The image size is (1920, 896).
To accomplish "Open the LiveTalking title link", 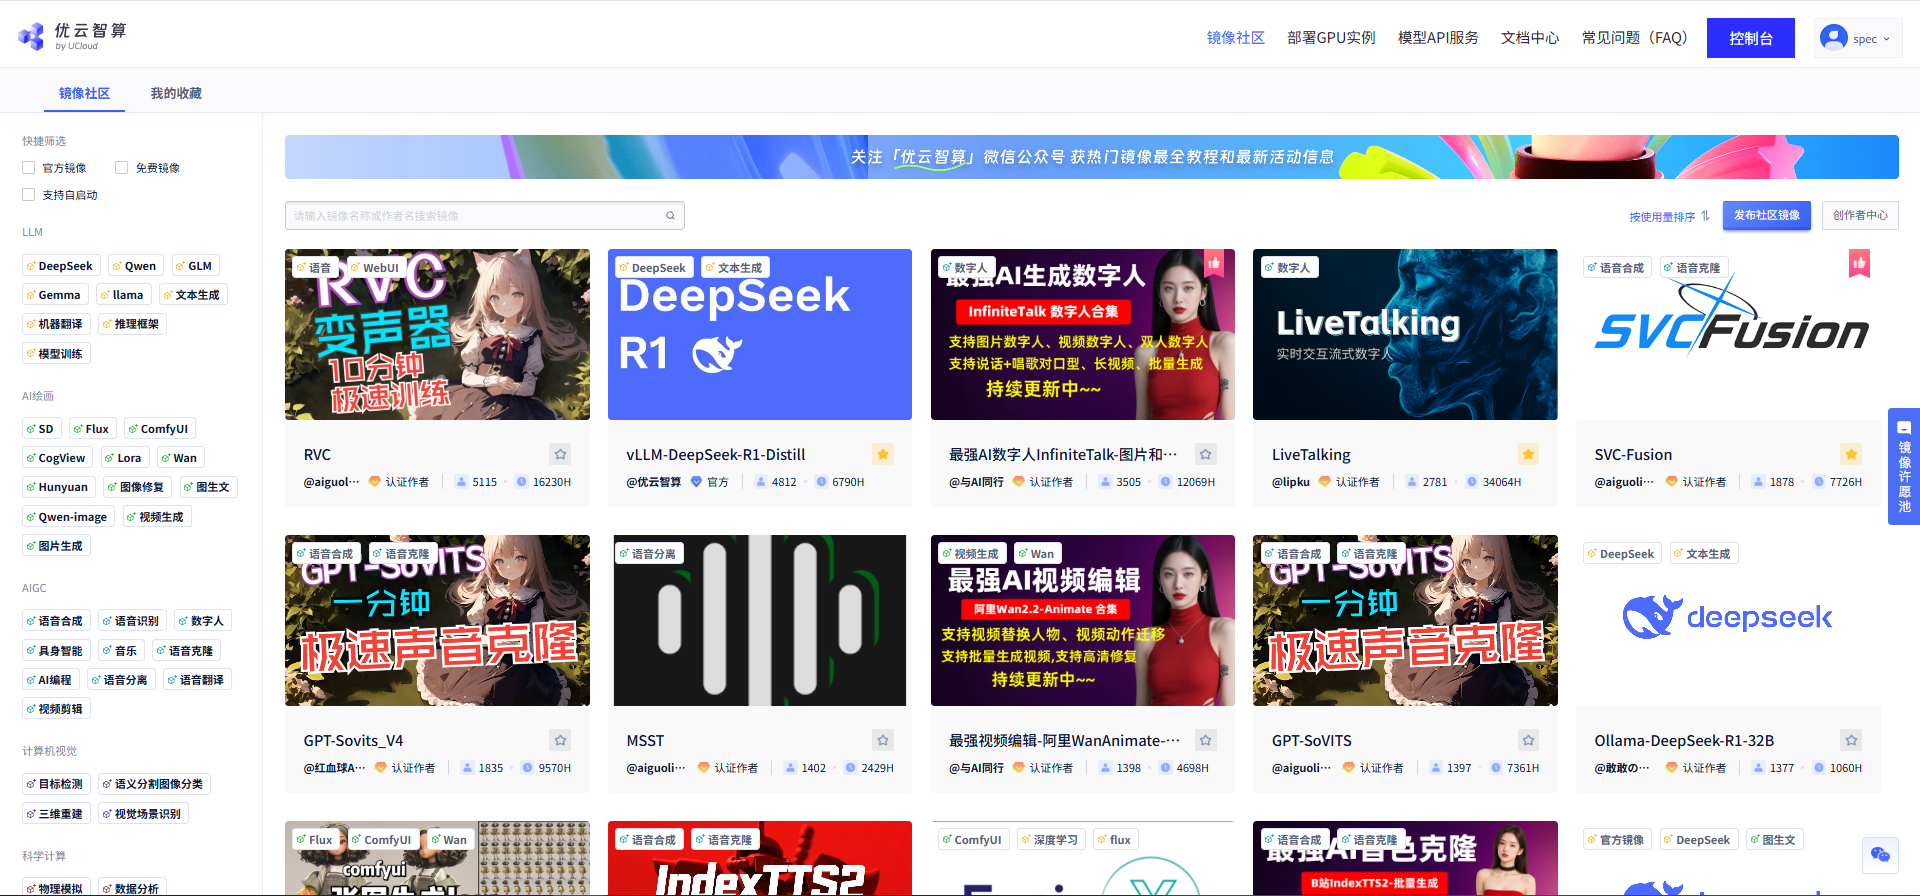I will click(x=1311, y=455).
